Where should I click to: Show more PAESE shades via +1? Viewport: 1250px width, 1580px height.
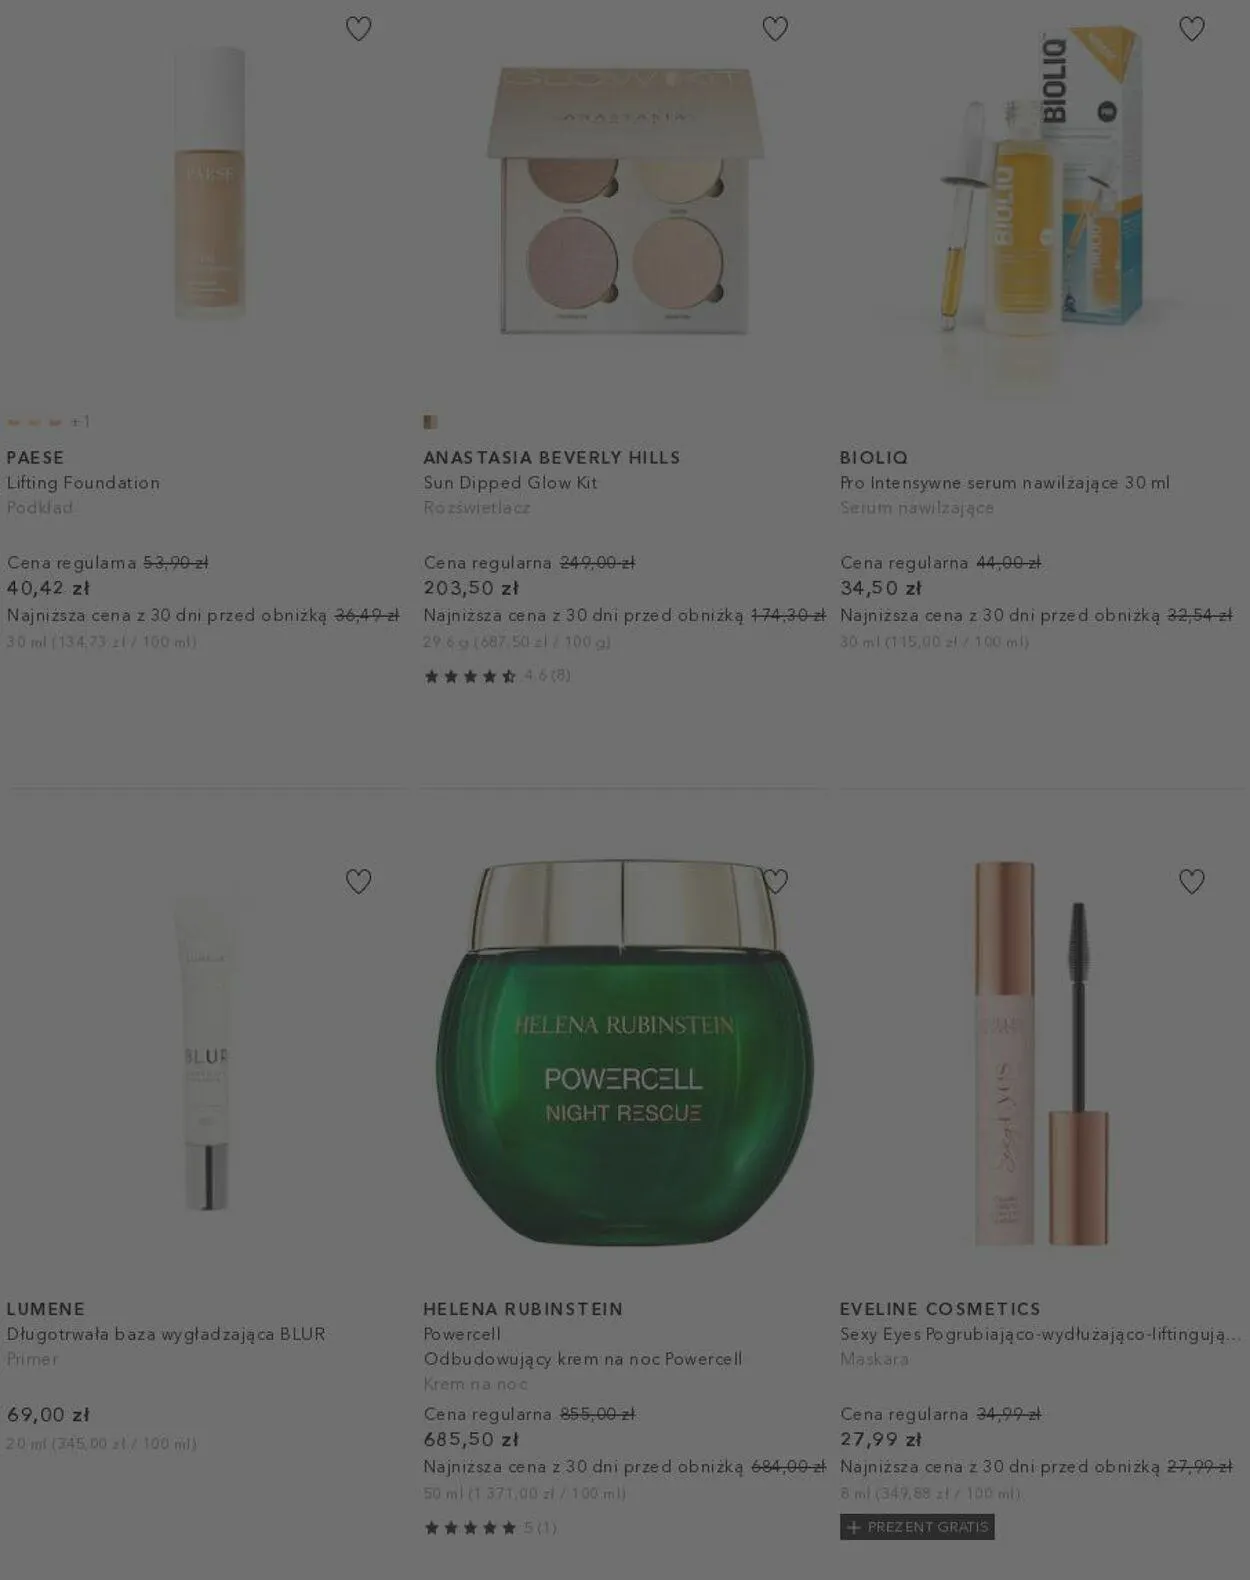click(80, 422)
